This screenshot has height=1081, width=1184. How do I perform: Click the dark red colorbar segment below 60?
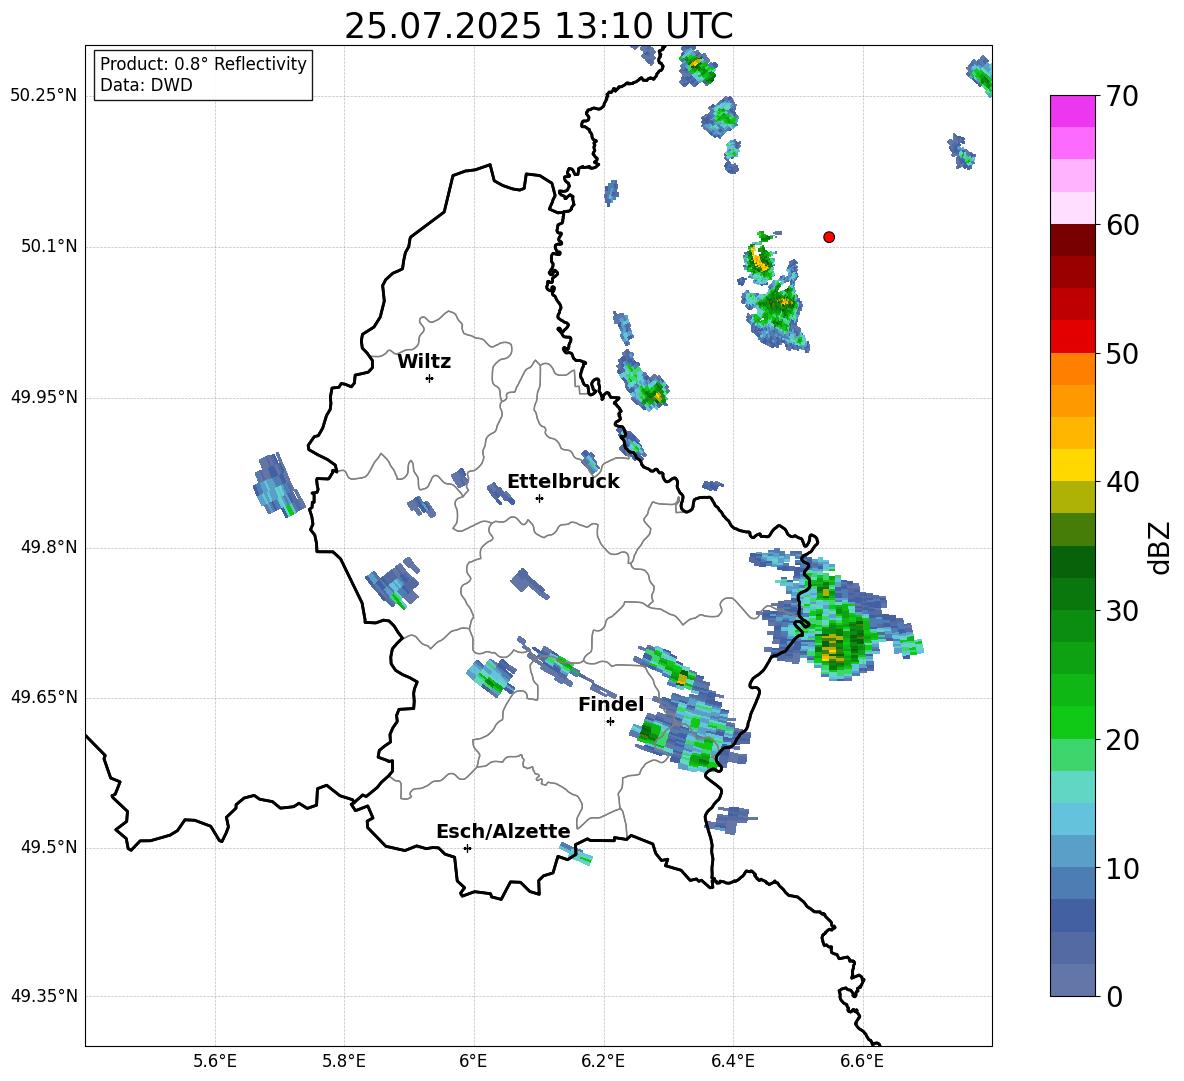click(1072, 240)
